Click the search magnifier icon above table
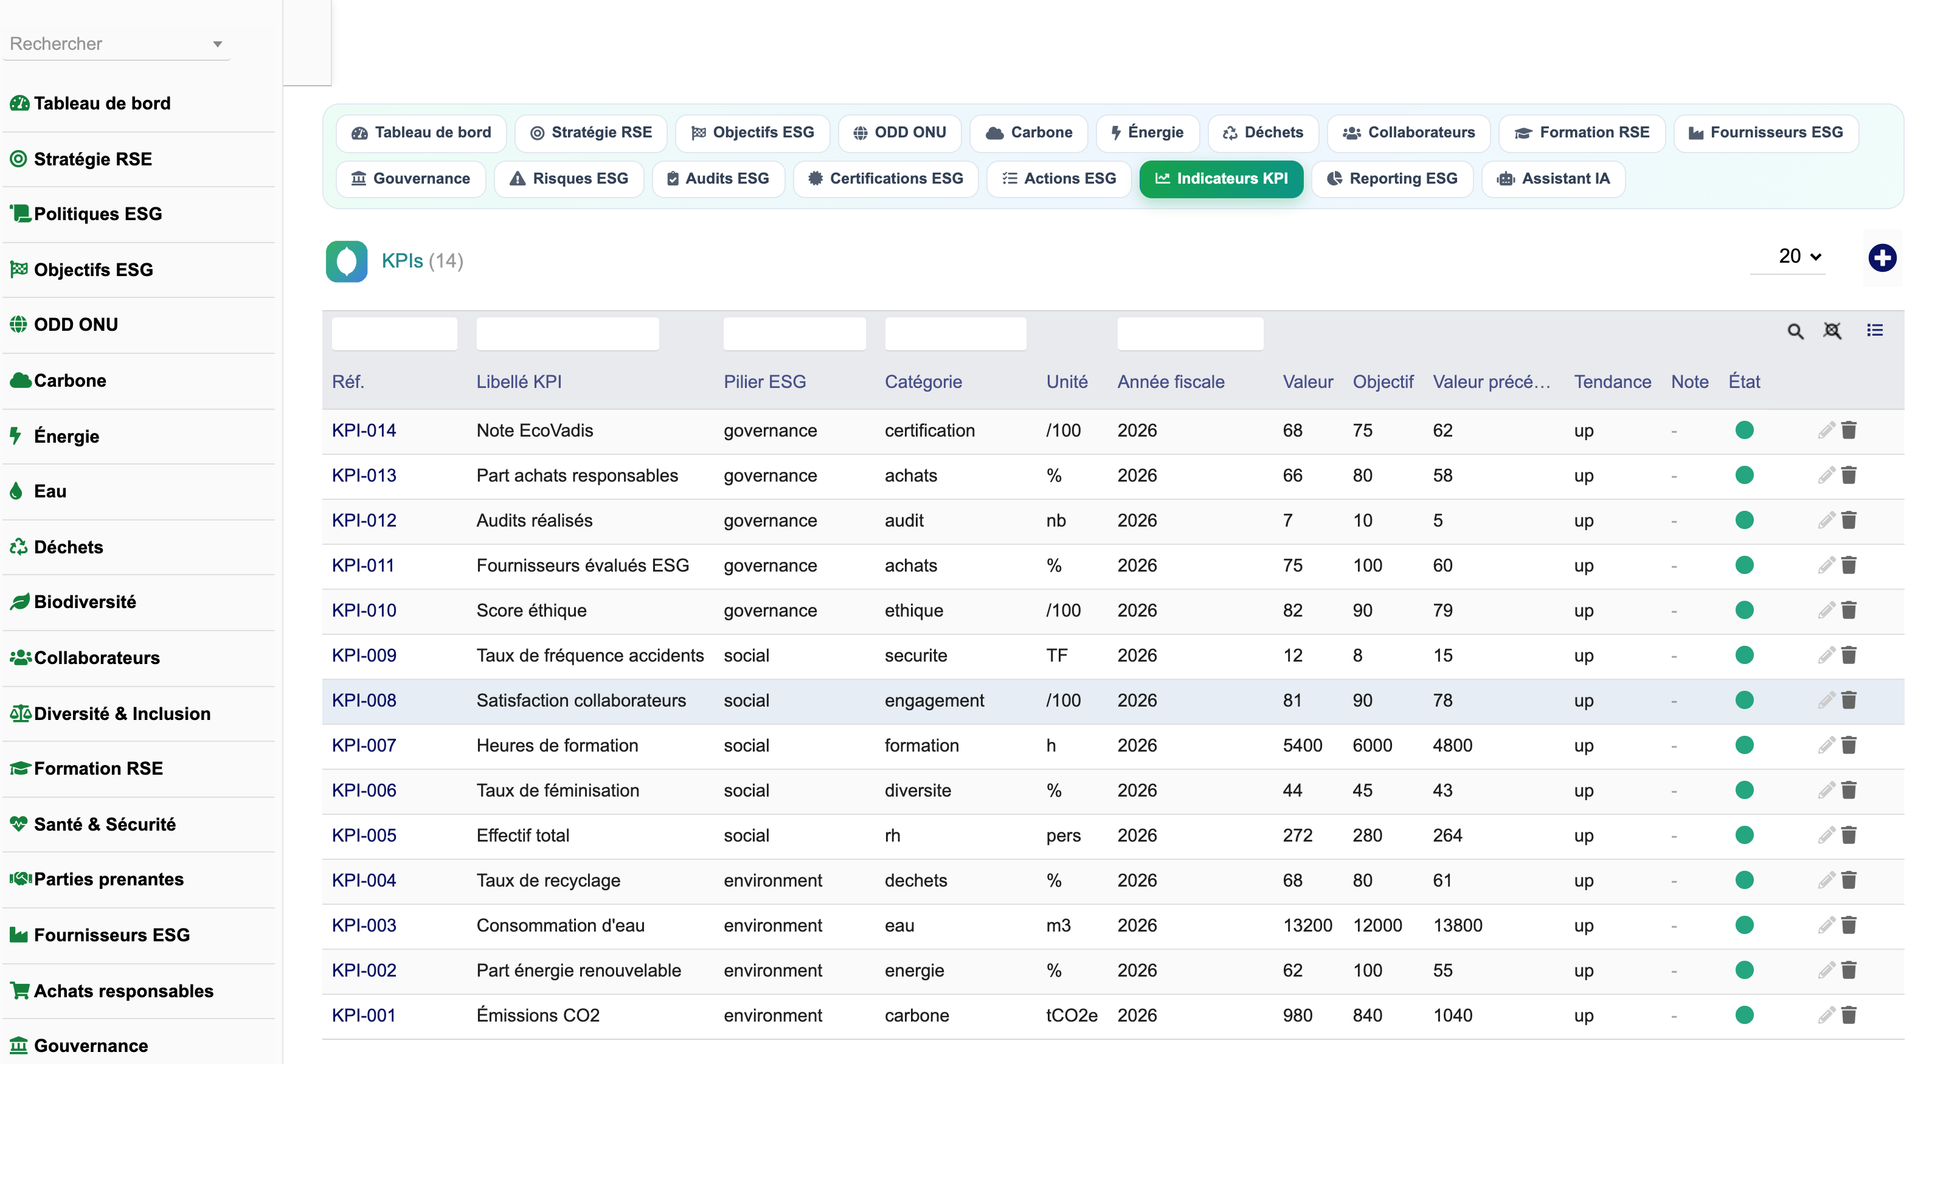The width and height of the screenshot is (1946, 1204). [1795, 331]
